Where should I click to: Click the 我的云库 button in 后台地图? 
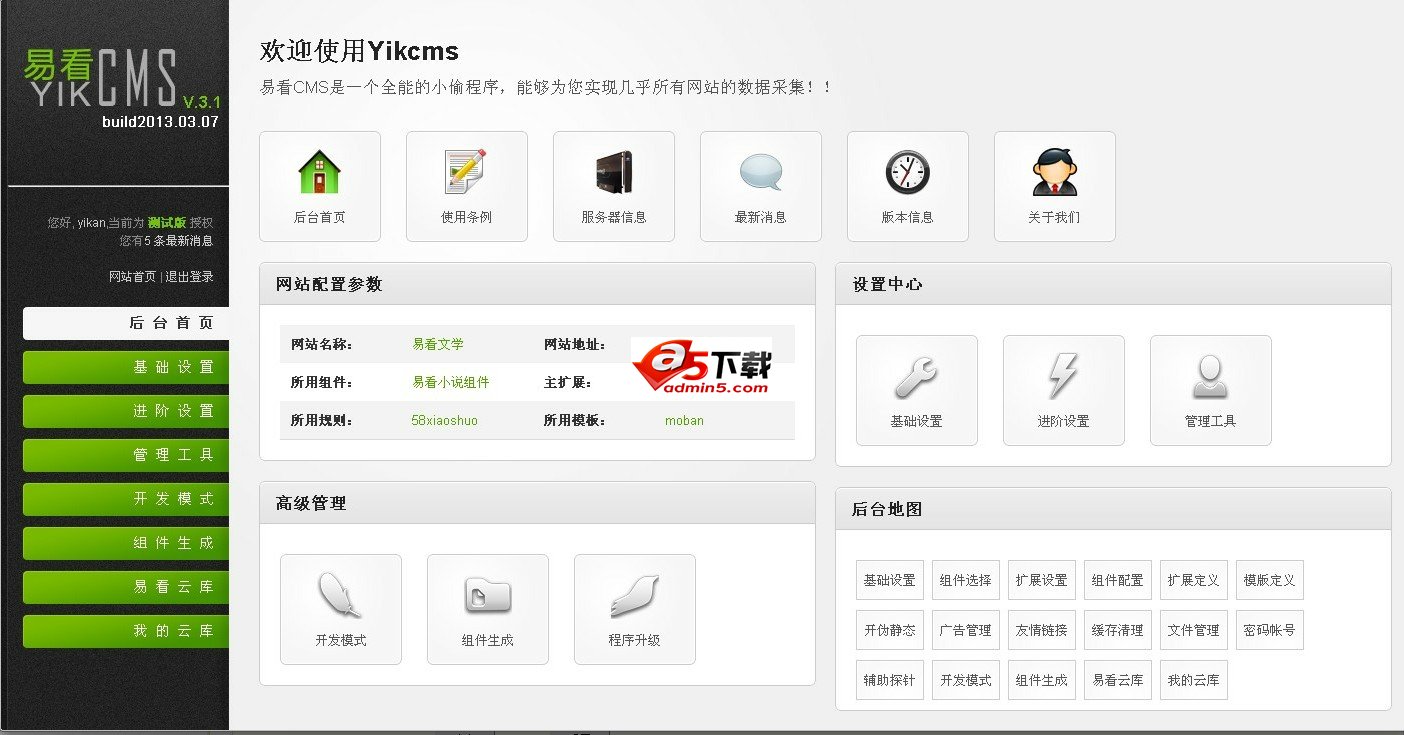pyautogui.click(x=1194, y=680)
